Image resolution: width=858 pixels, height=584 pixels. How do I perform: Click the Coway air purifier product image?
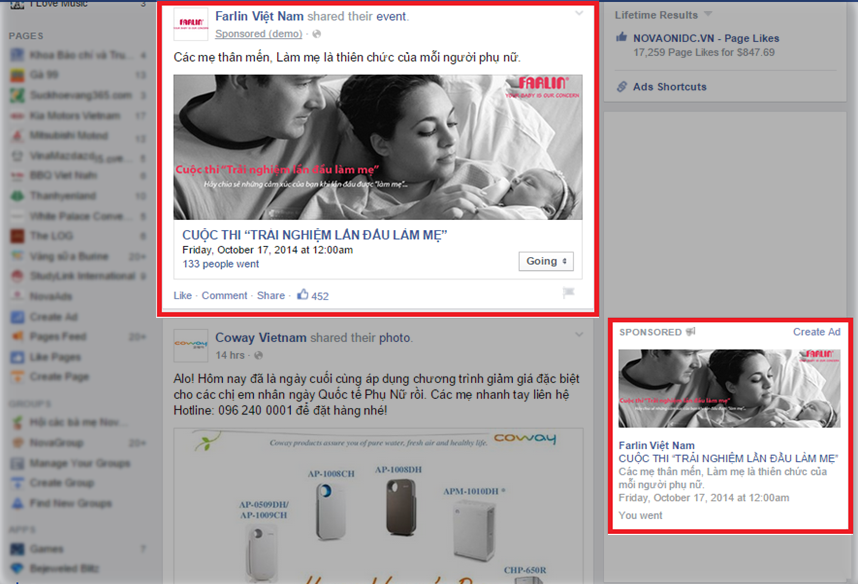coord(378,506)
